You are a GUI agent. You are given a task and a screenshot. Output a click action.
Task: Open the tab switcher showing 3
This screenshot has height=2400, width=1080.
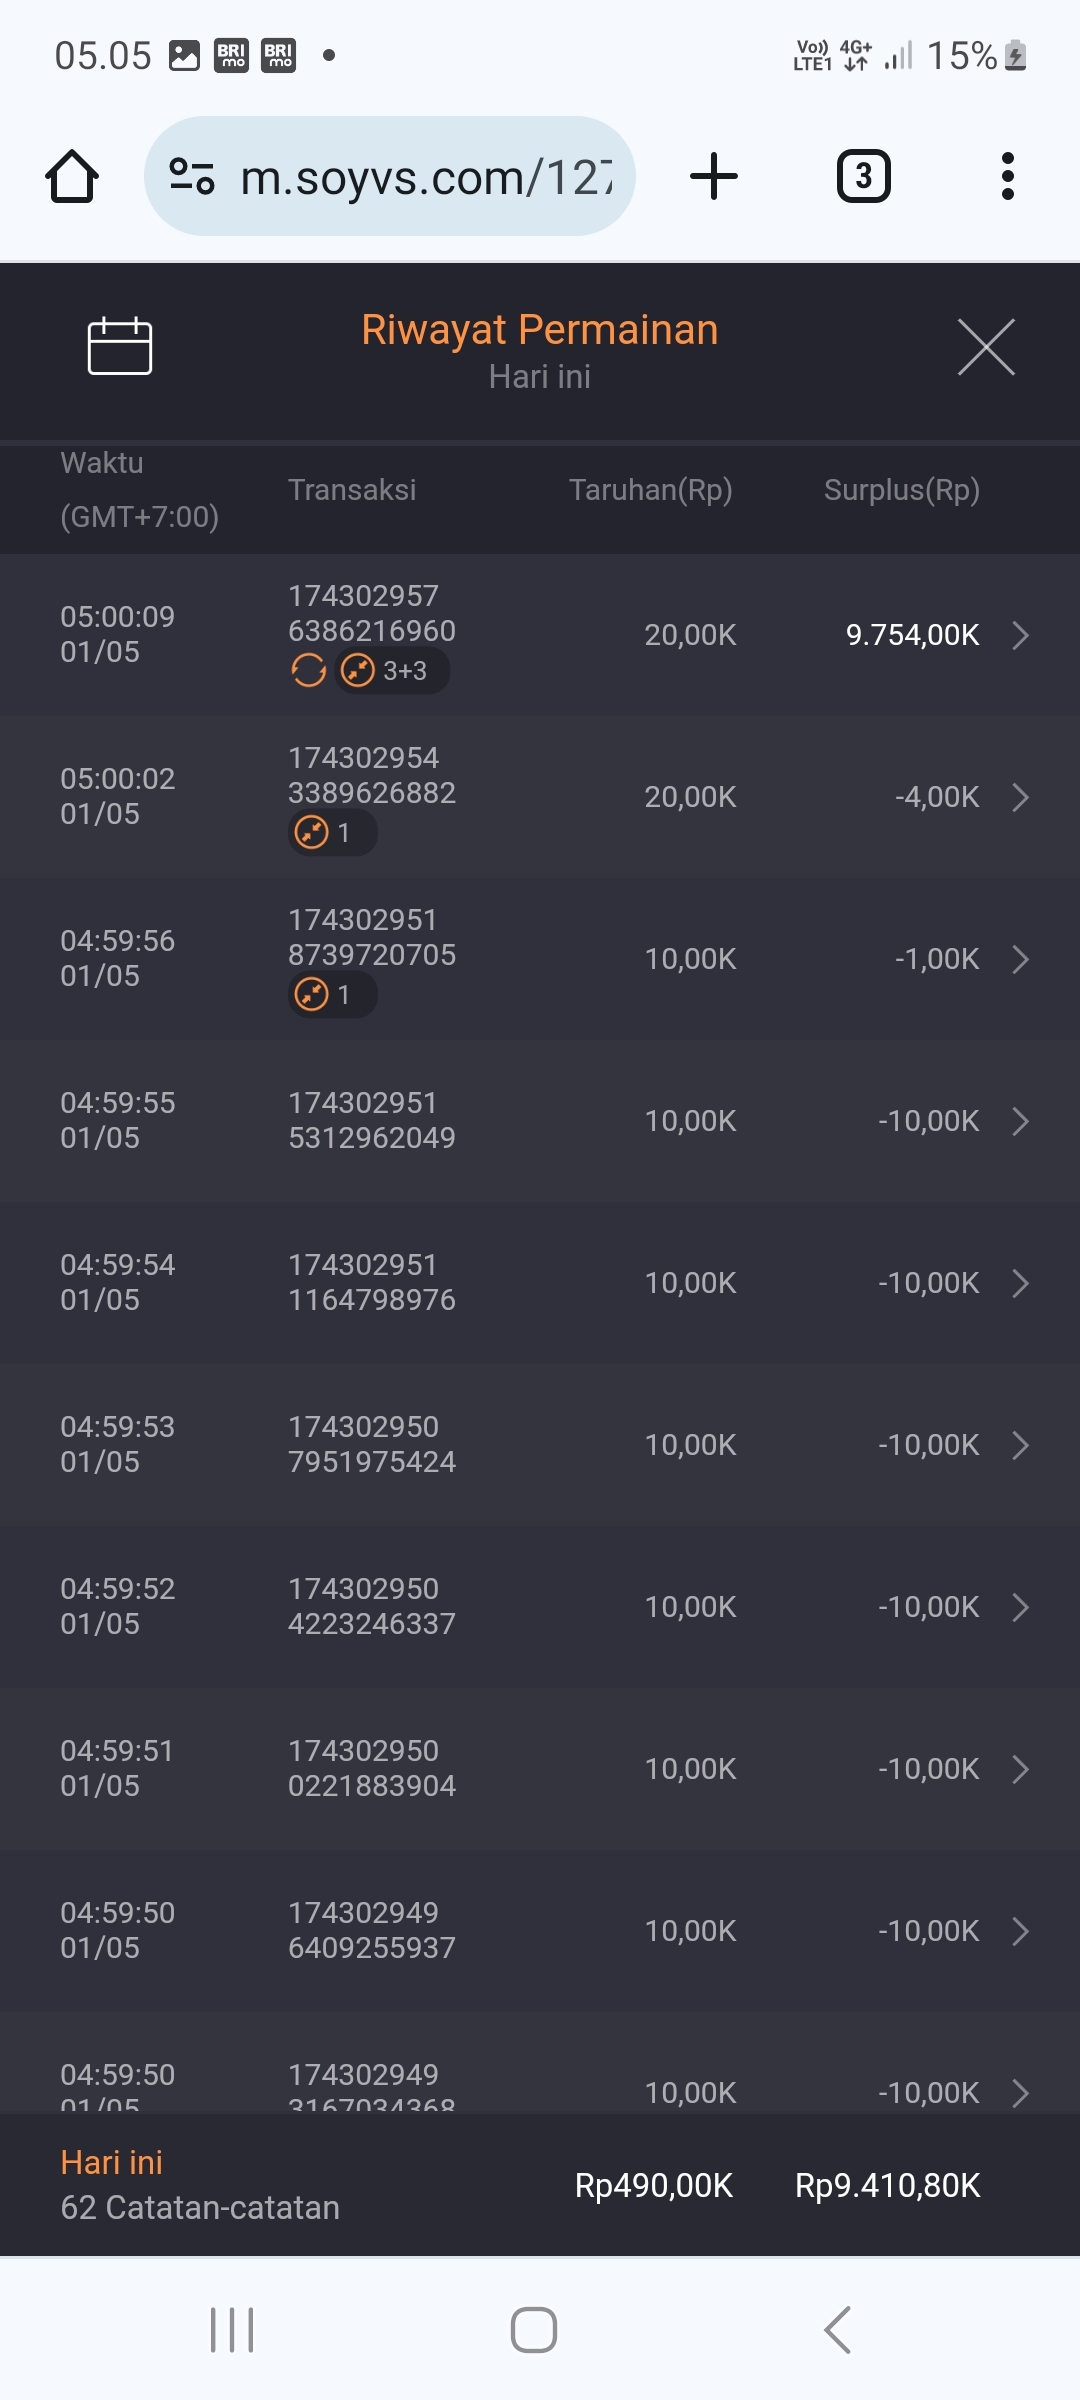coord(863,177)
